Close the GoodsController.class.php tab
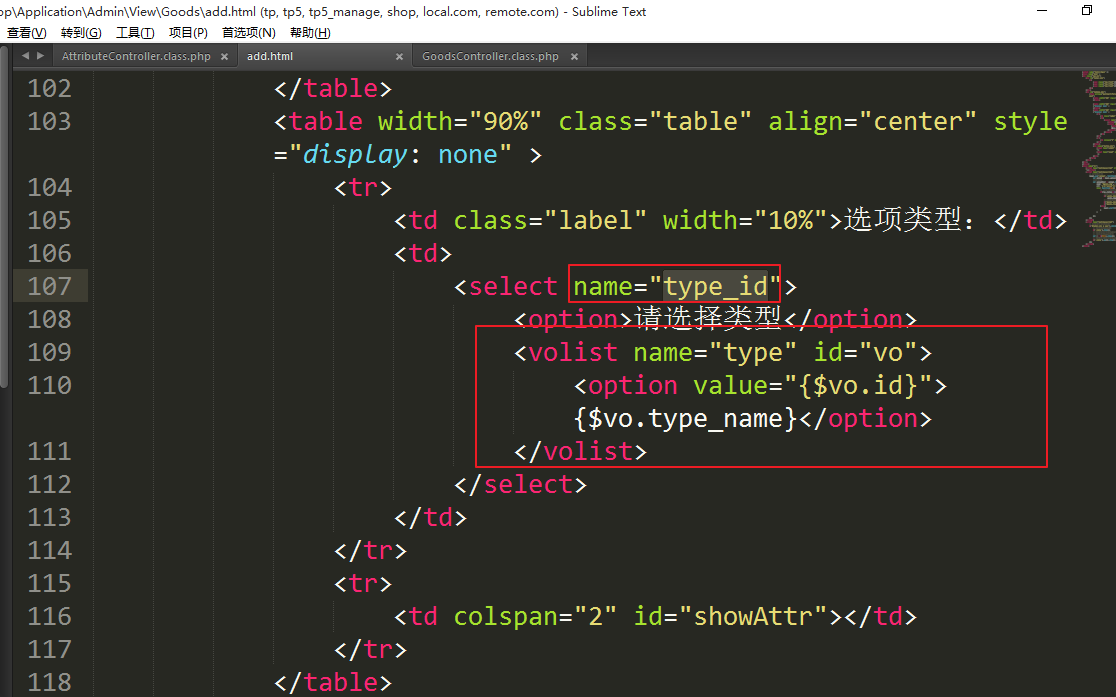 pos(575,57)
